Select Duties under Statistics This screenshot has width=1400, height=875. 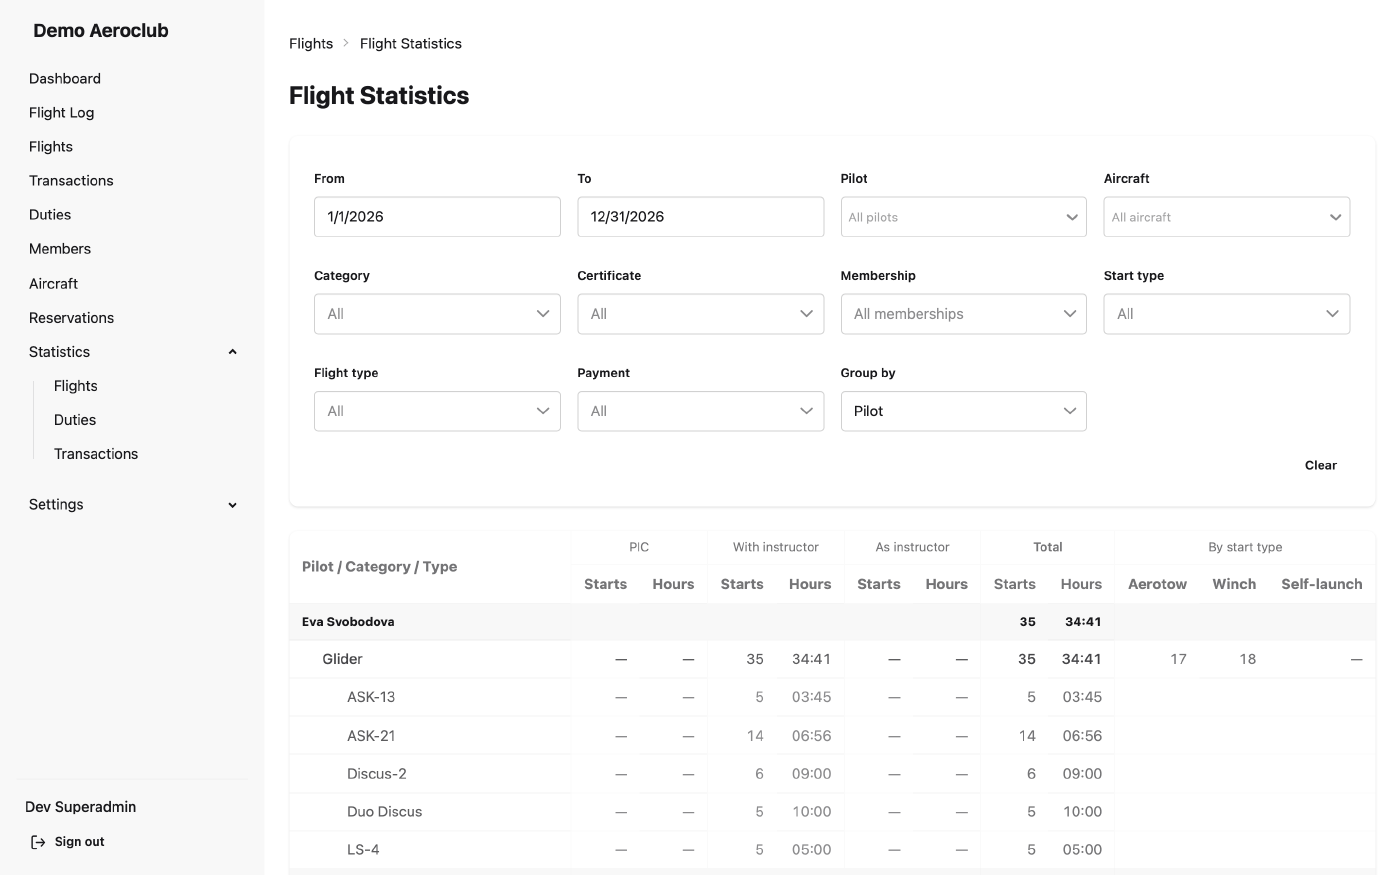(75, 420)
